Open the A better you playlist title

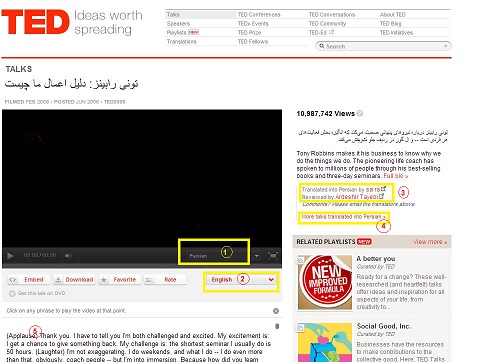[x=376, y=259]
